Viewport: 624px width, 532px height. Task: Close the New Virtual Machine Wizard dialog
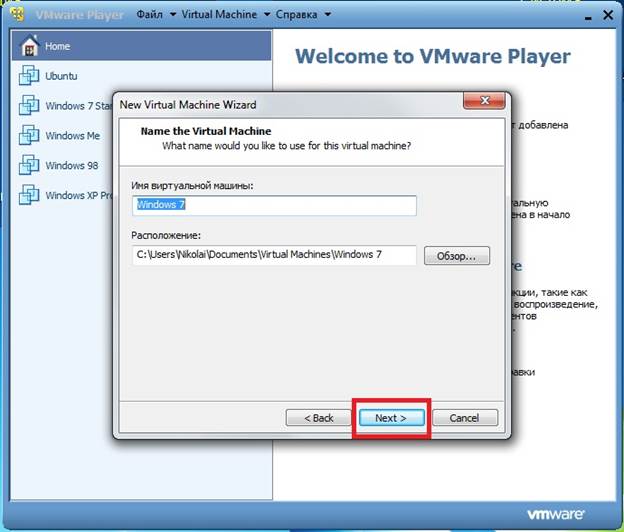click(484, 101)
